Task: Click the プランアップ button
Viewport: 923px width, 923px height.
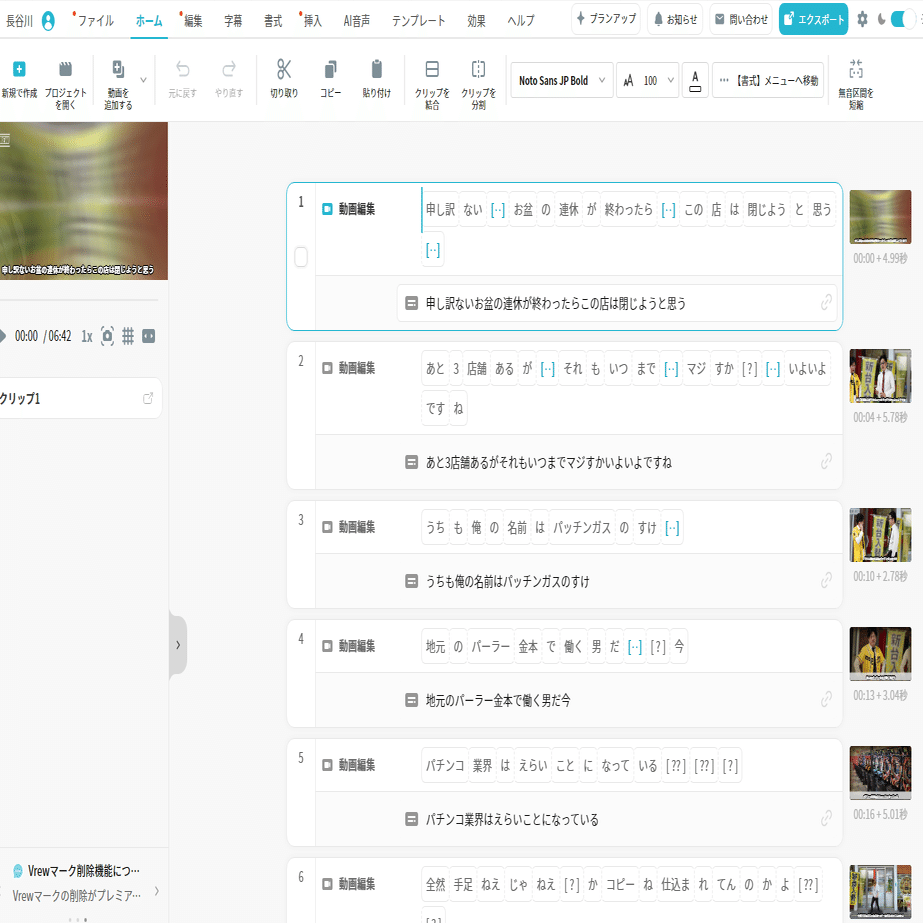Action: click(606, 19)
